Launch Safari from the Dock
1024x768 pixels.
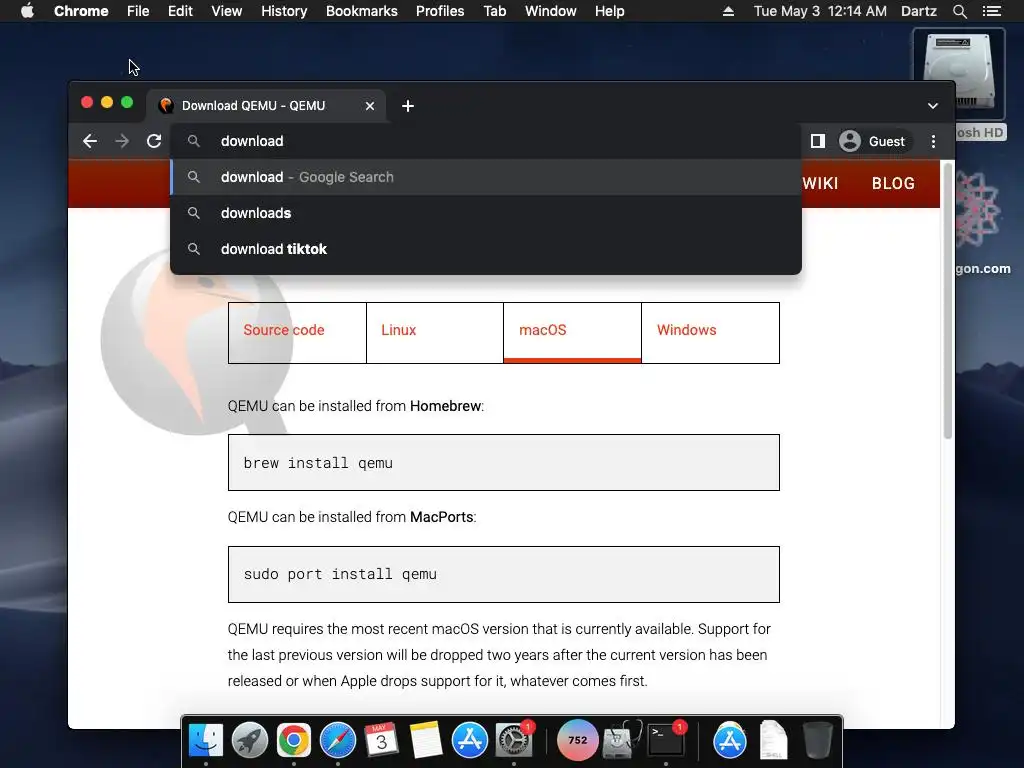point(338,740)
